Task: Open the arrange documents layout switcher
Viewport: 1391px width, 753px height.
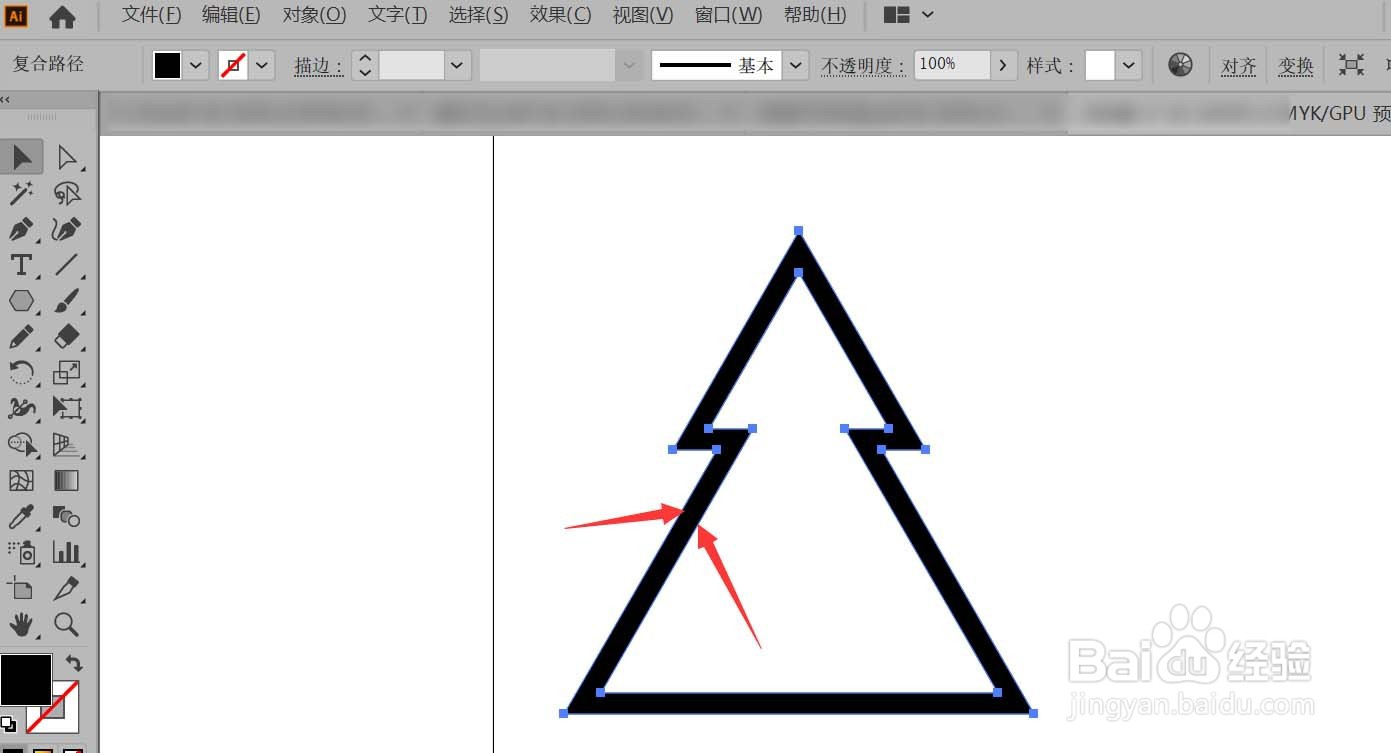Action: pos(909,15)
